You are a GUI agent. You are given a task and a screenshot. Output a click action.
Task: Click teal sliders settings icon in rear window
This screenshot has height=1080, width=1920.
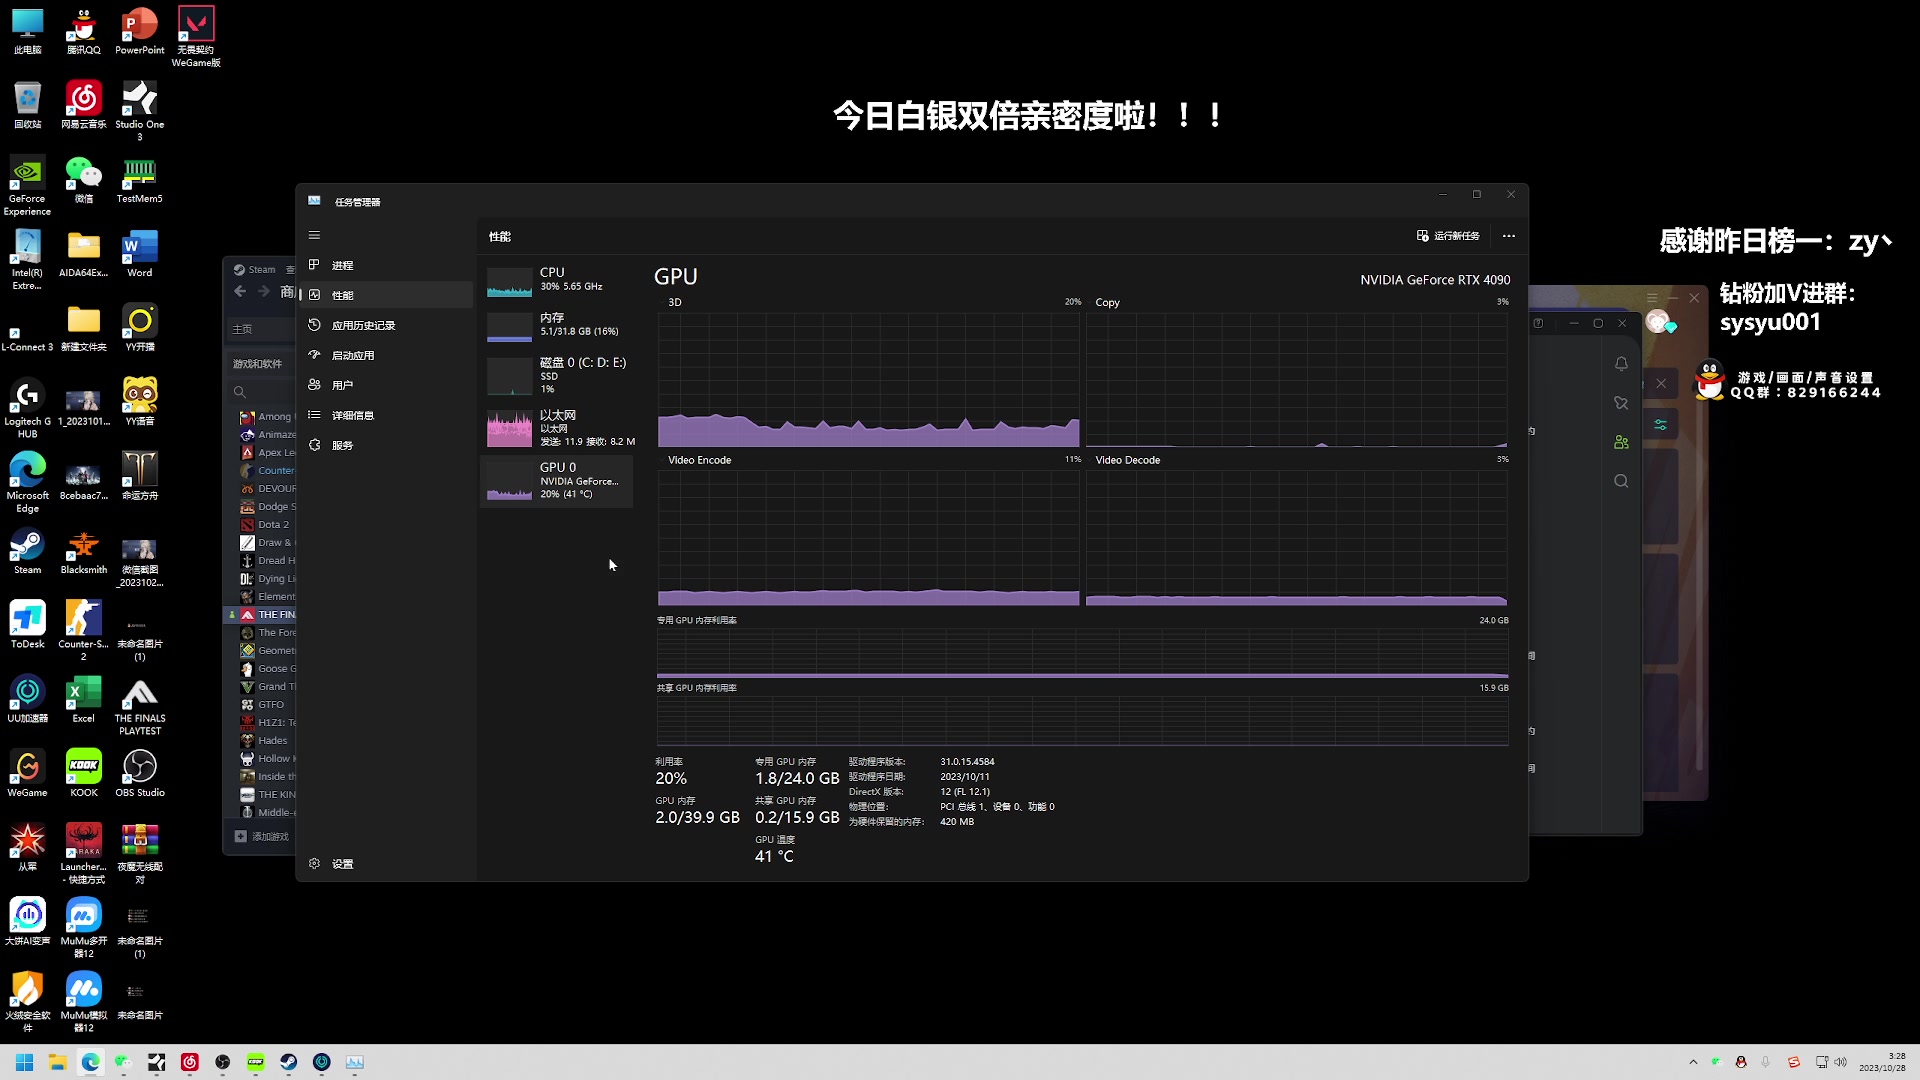[1660, 425]
